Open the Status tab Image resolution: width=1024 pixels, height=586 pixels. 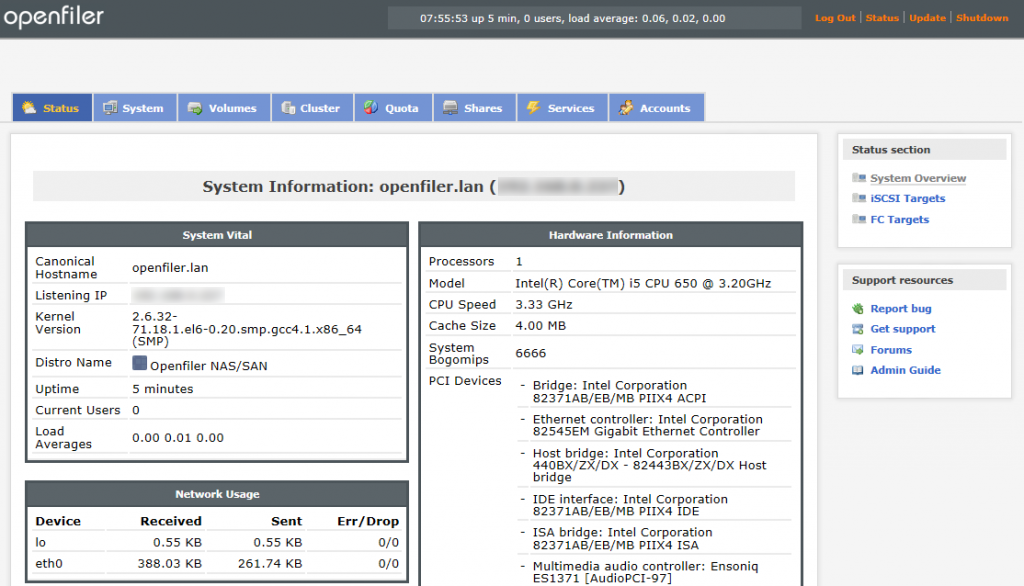pyautogui.click(x=52, y=108)
